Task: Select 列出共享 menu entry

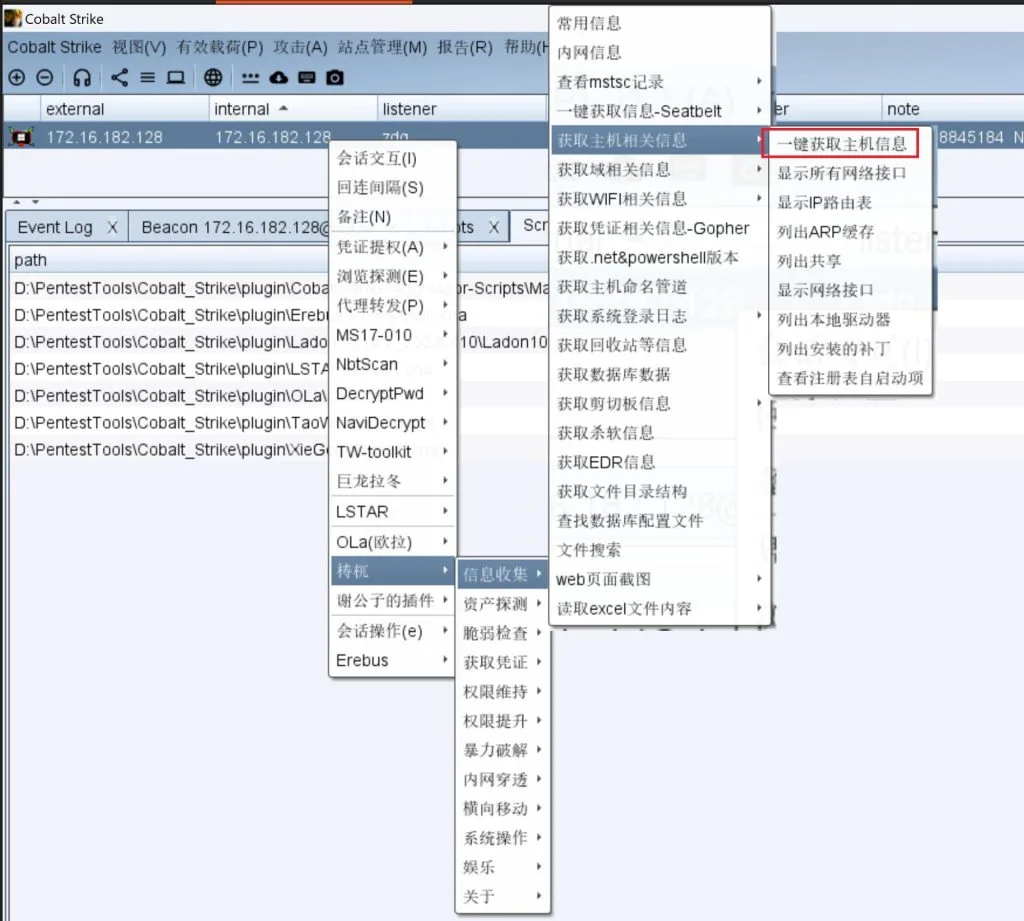Action: tap(851, 261)
